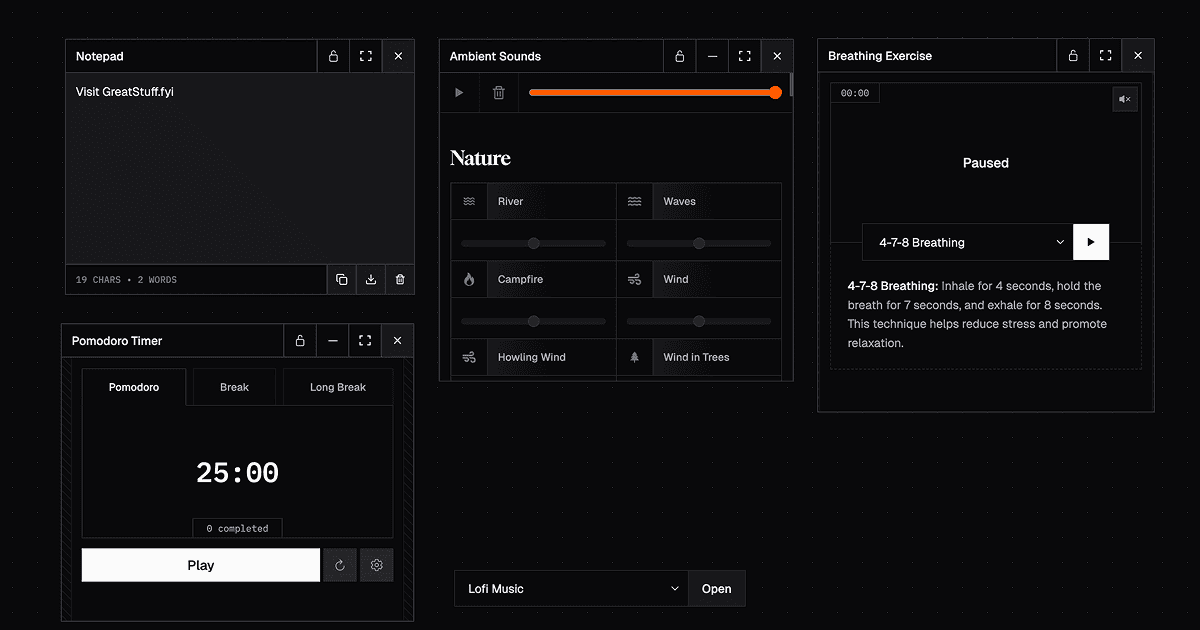
Task: Reset the Pomodoro timer
Action: (340, 565)
